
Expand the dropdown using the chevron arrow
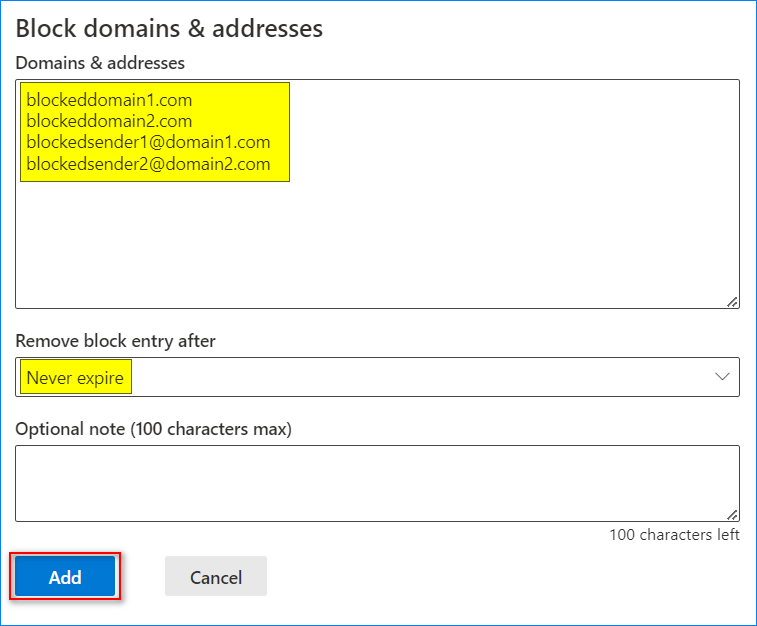click(x=722, y=377)
